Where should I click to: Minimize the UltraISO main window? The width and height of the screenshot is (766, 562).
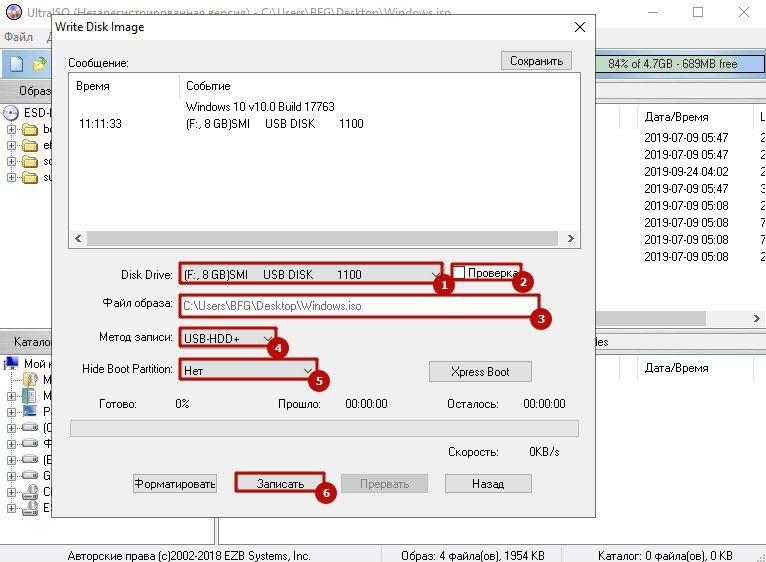coord(653,12)
